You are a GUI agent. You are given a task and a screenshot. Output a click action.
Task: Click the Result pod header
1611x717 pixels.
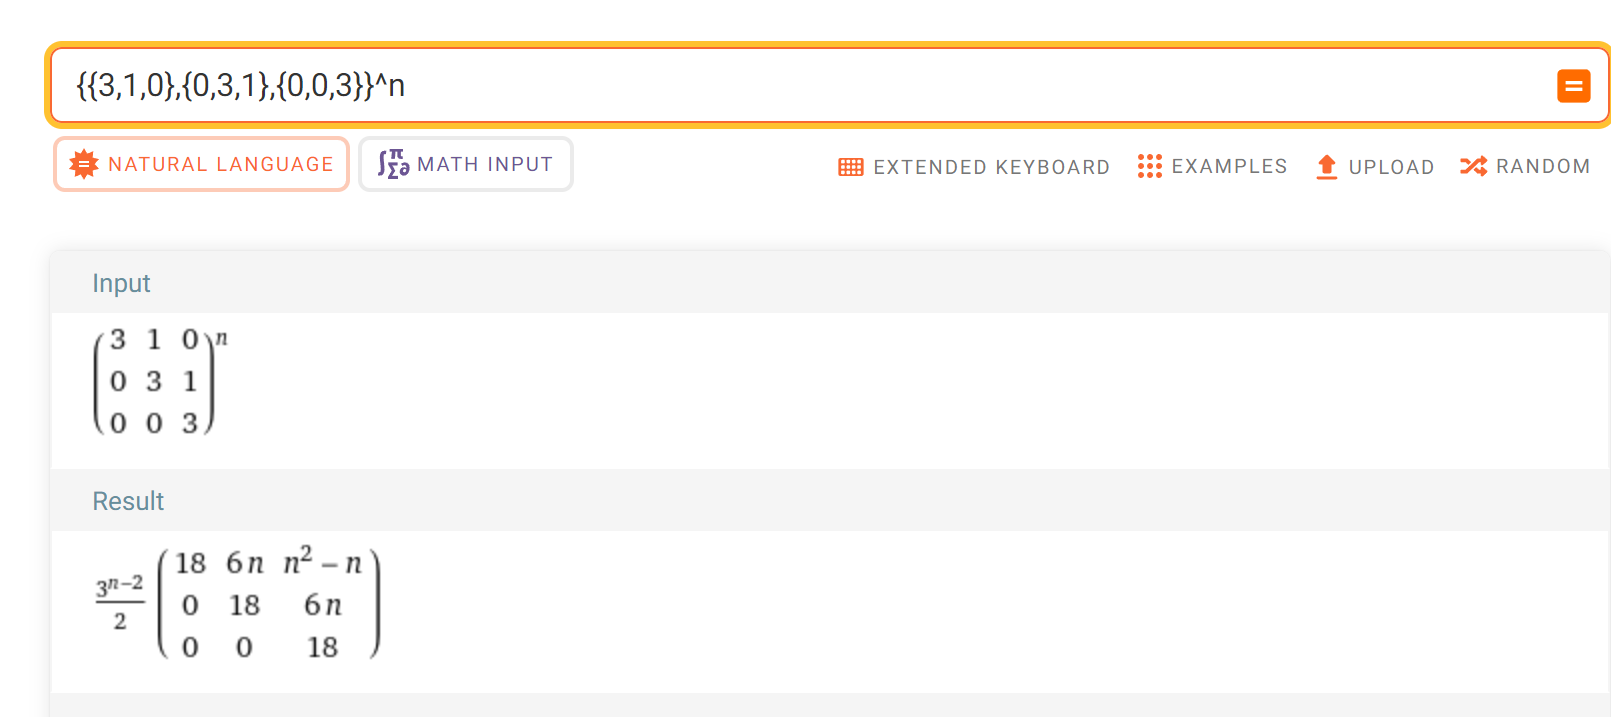tap(128, 501)
